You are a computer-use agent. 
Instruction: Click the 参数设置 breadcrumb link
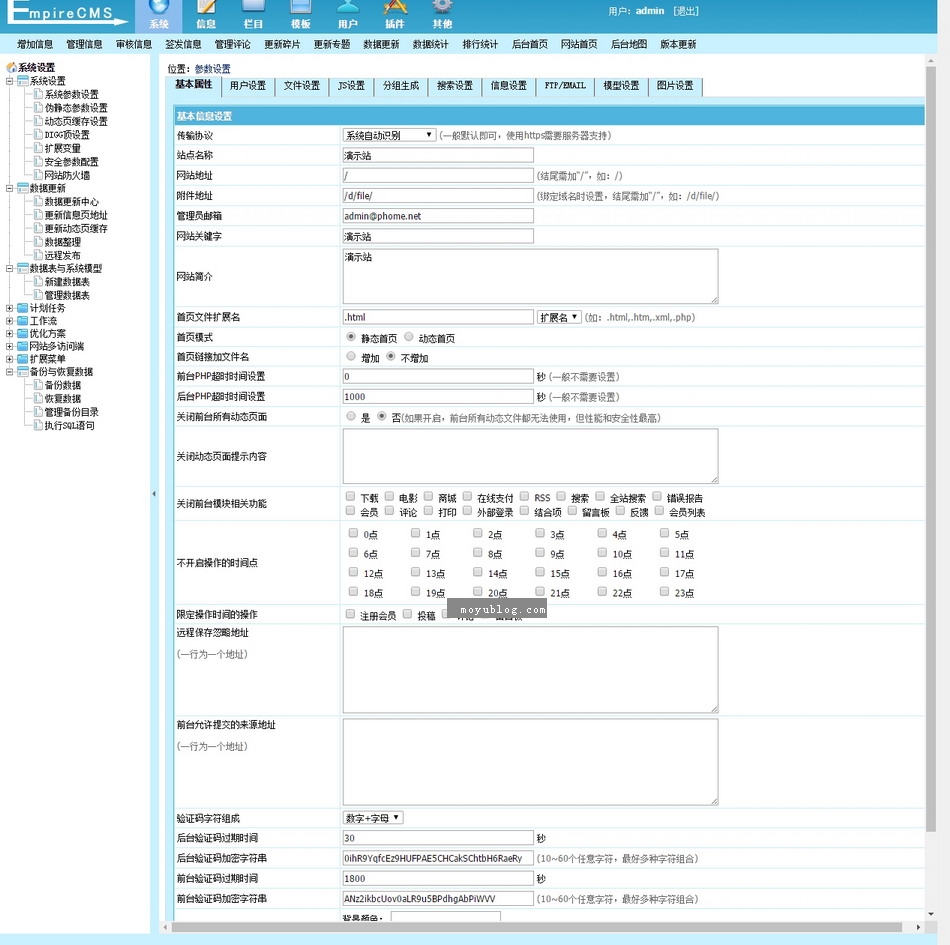point(213,68)
